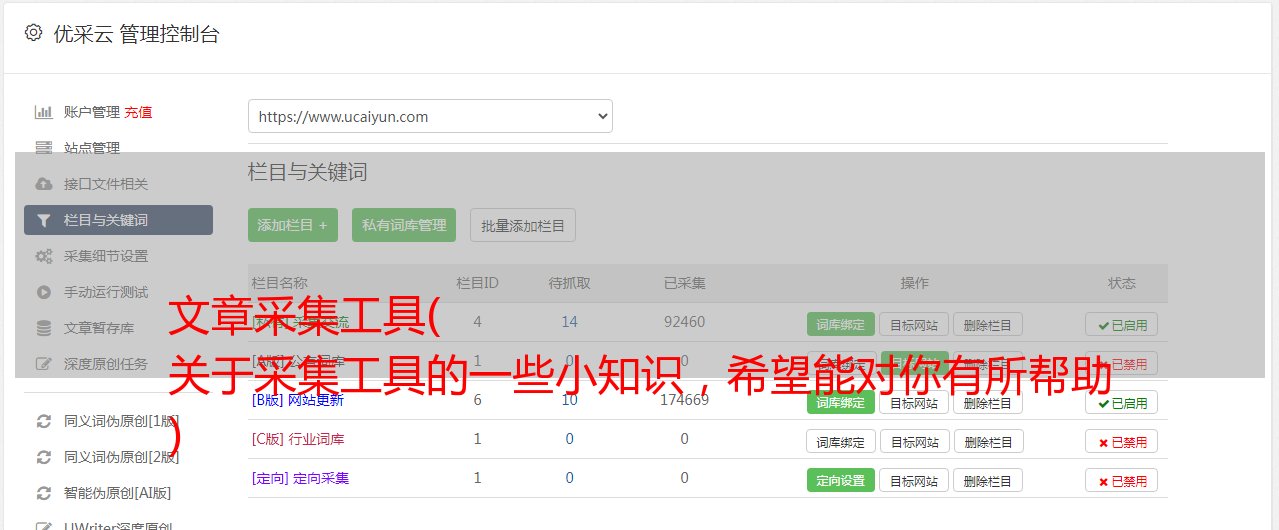Click the 栏目ID value 6
The height and width of the screenshot is (530, 1279).
coord(478,400)
